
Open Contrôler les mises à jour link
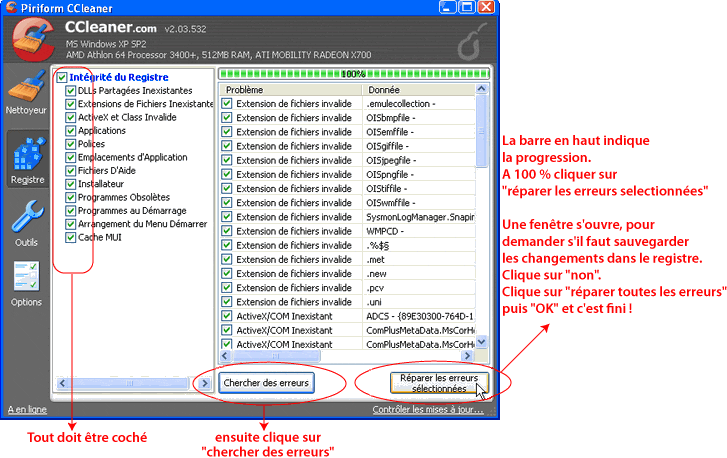pyautogui.click(x=427, y=409)
